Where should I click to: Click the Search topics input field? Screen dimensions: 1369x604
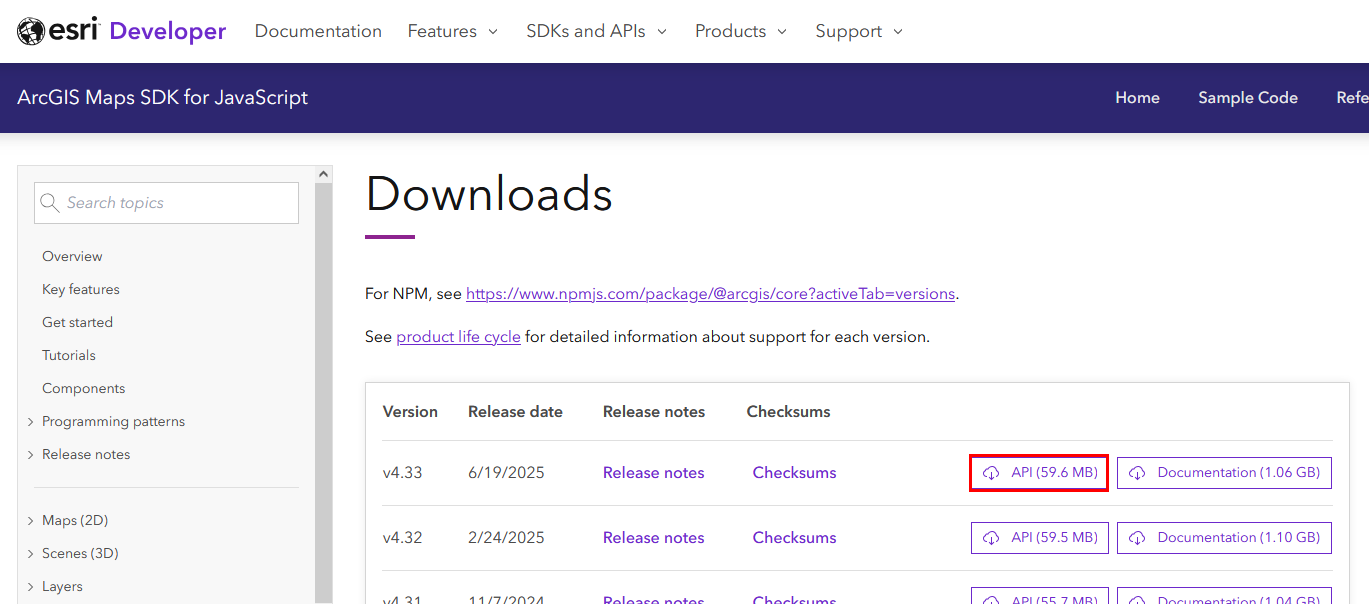tap(166, 203)
